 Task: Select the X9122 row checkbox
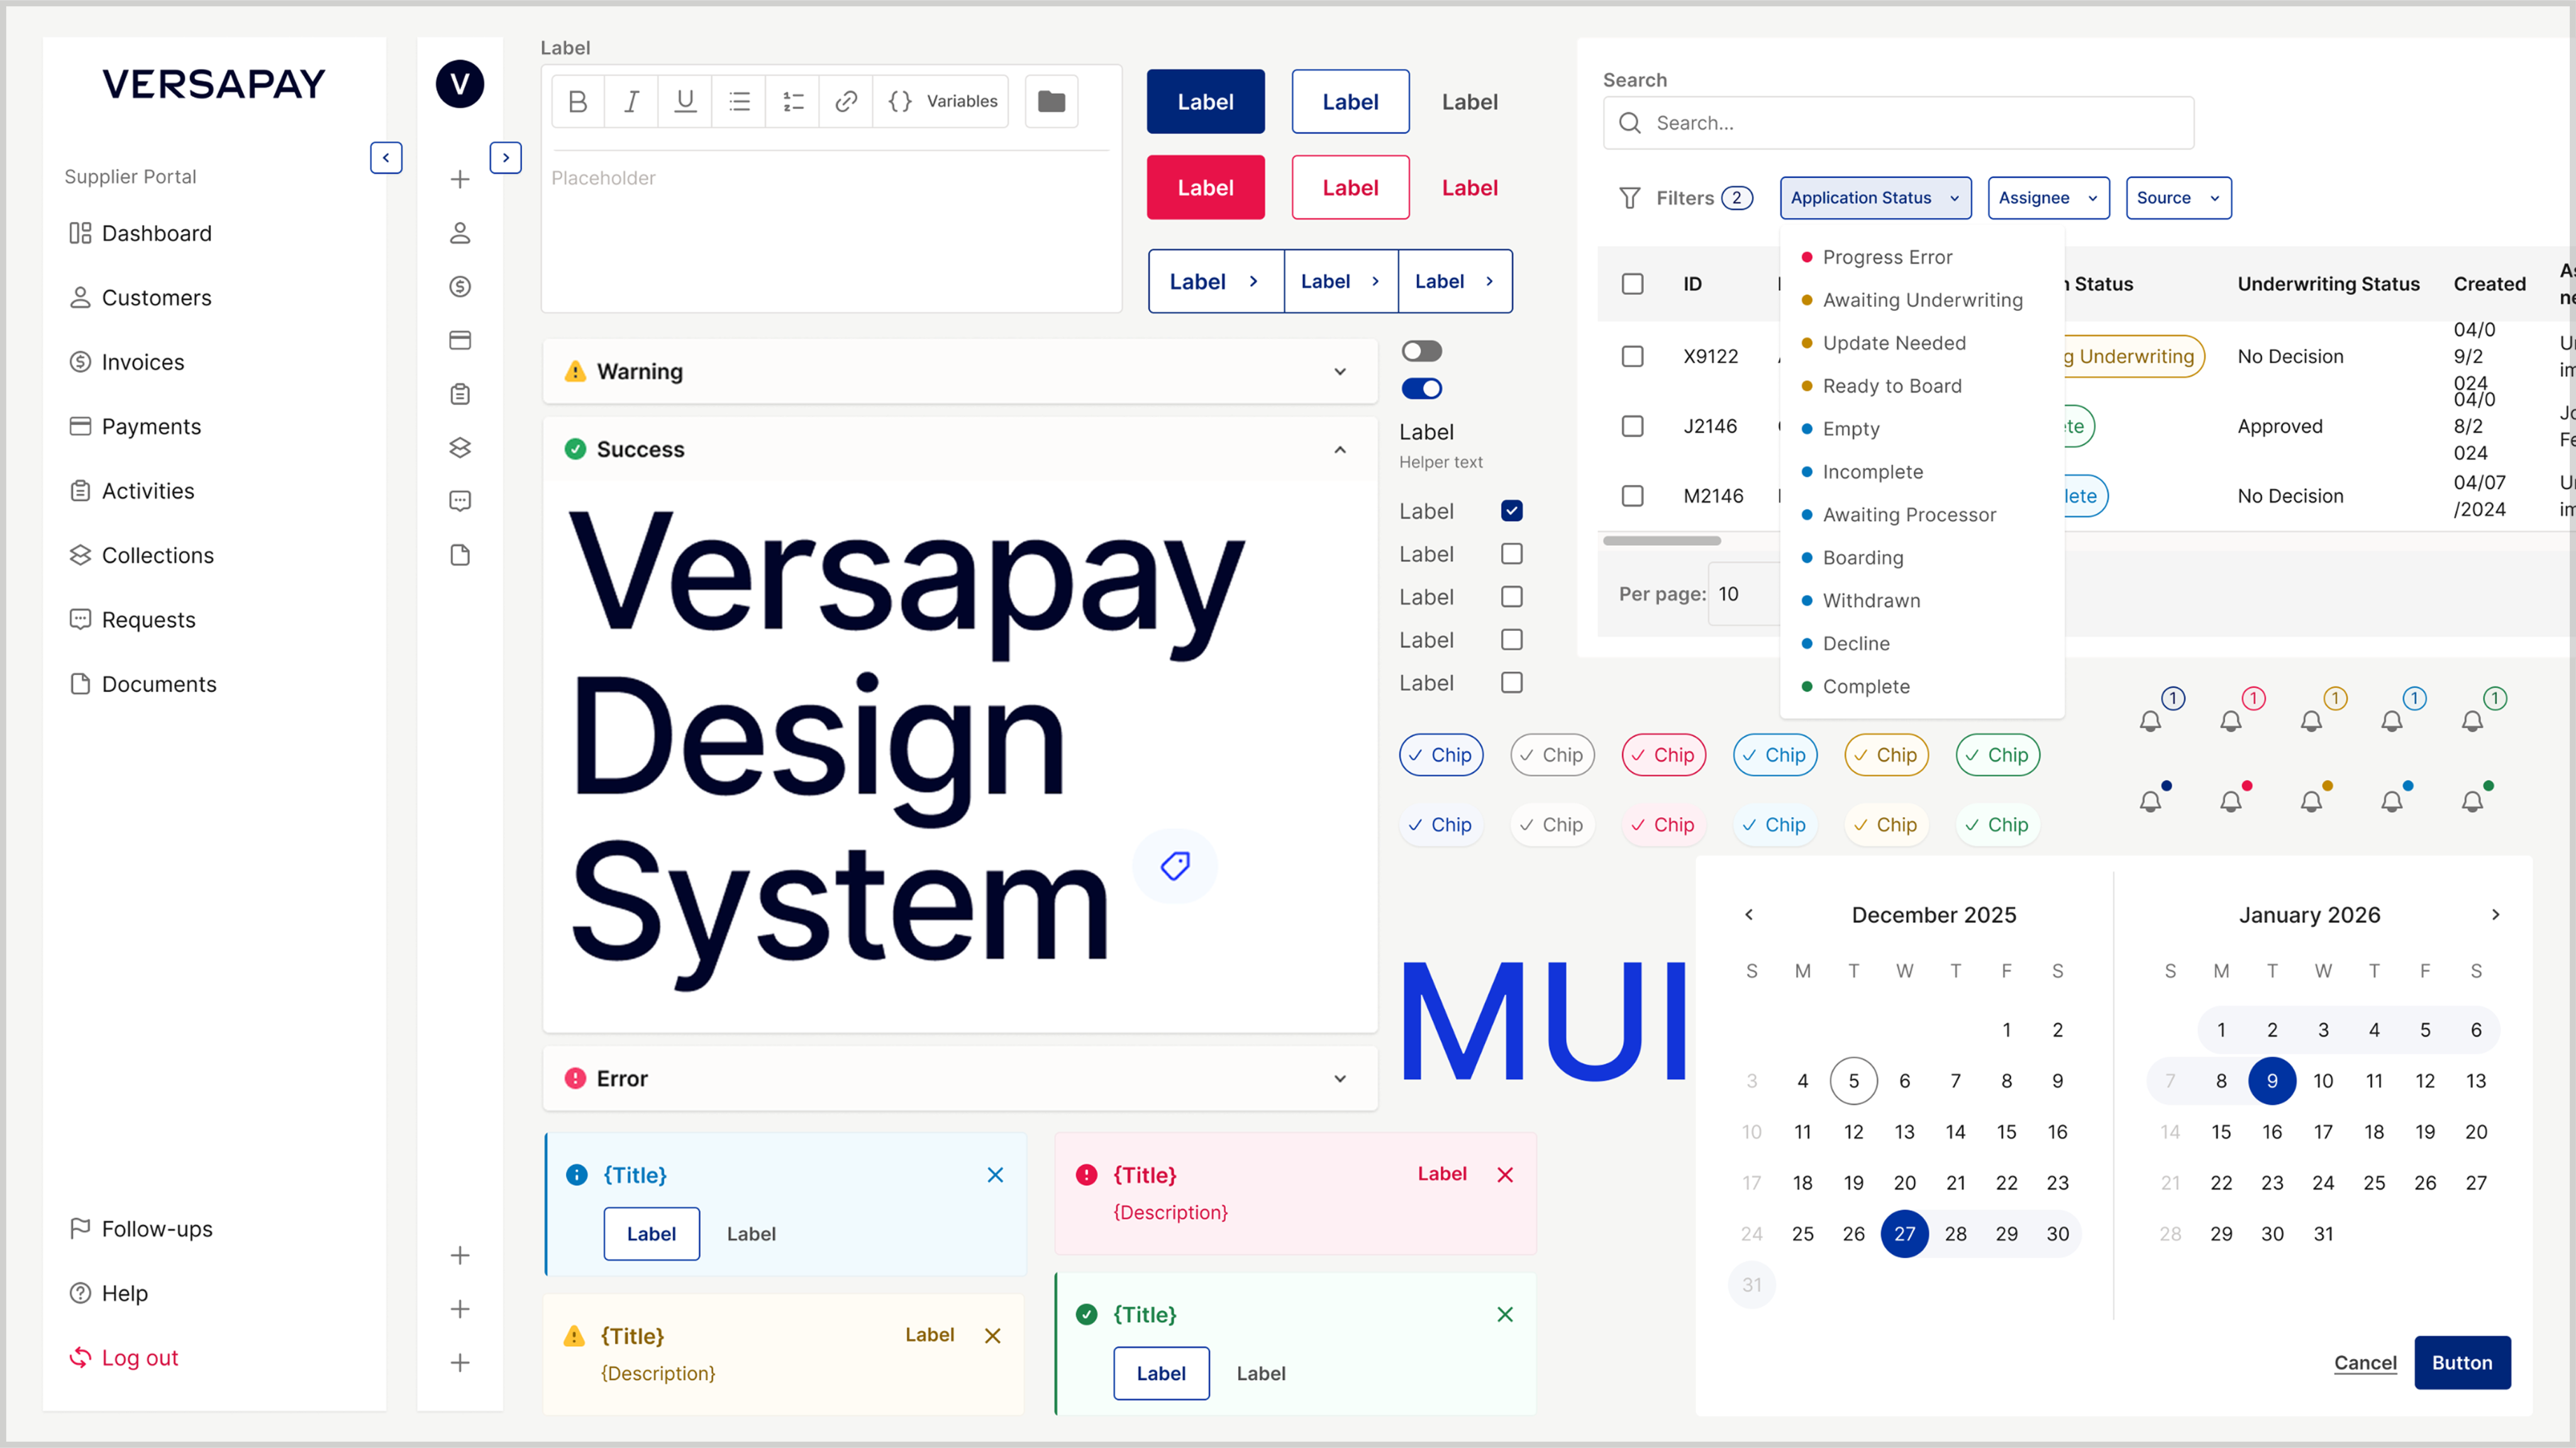click(1632, 356)
